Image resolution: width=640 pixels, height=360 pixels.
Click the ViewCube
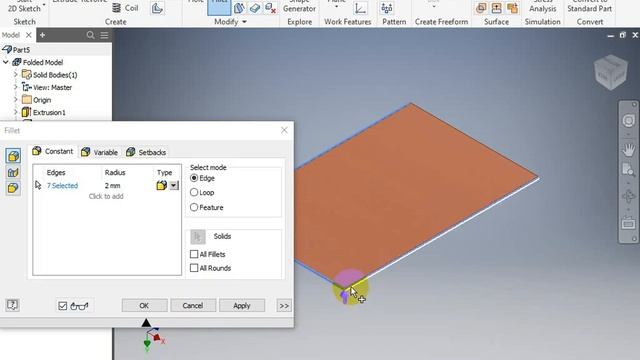[611, 73]
